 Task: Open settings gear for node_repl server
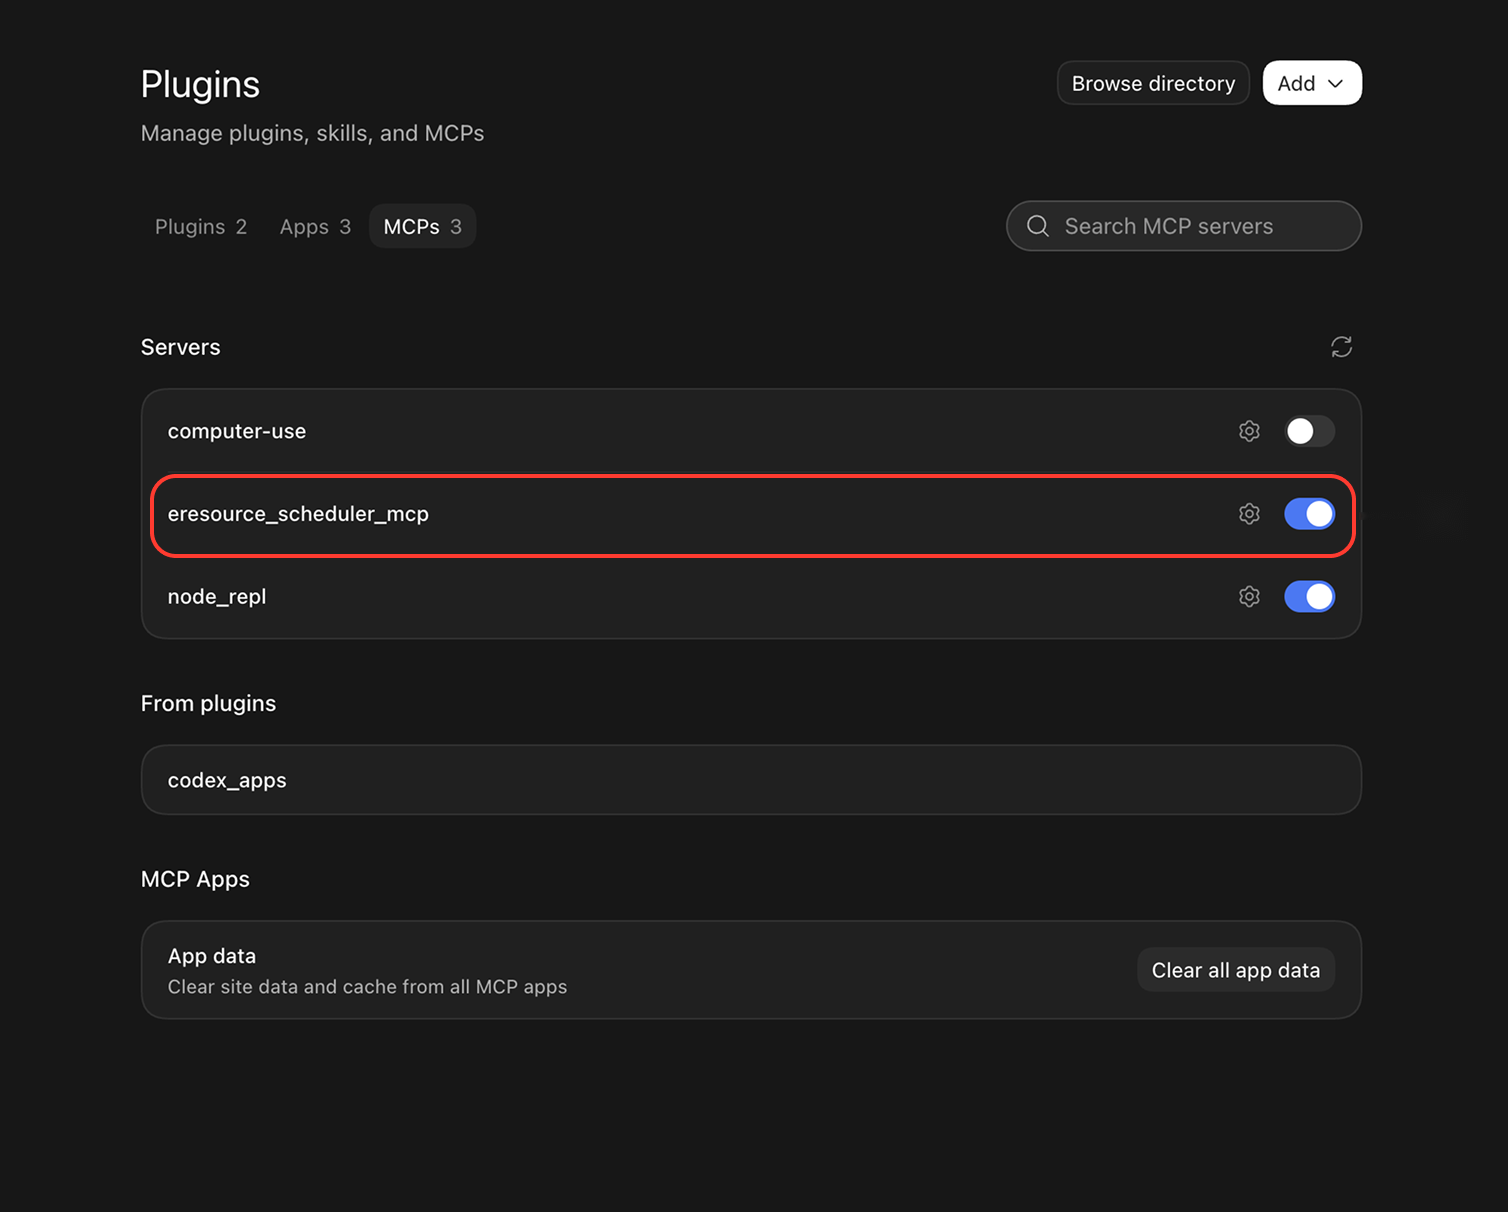pos(1249,597)
